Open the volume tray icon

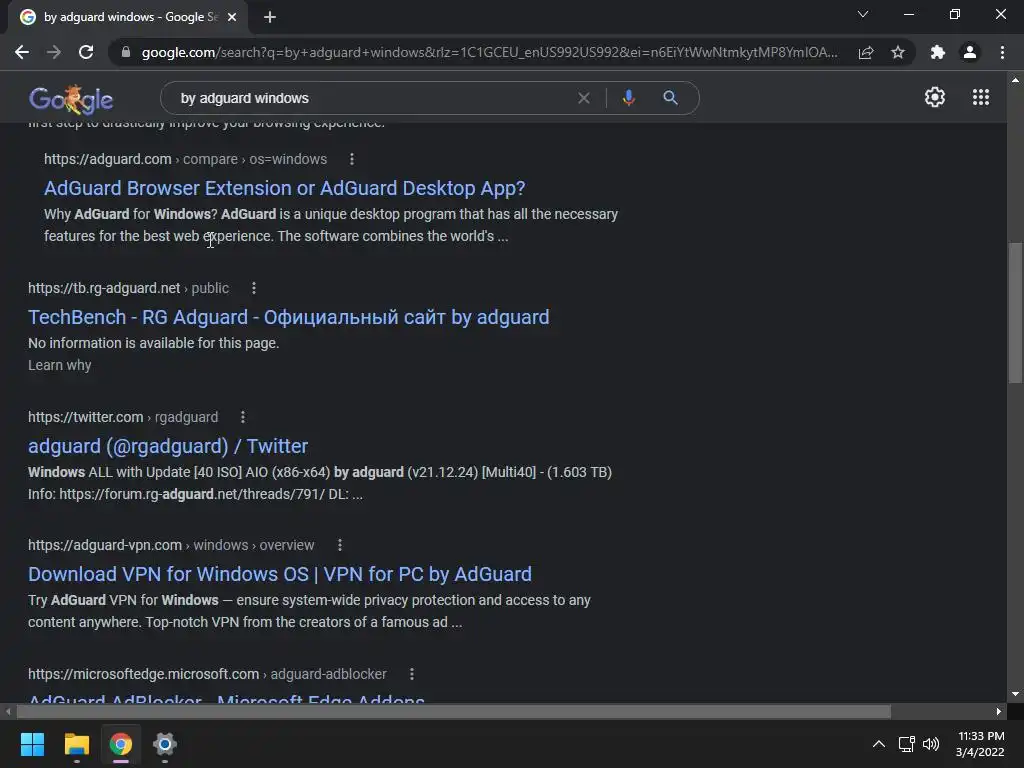coord(931,744)
